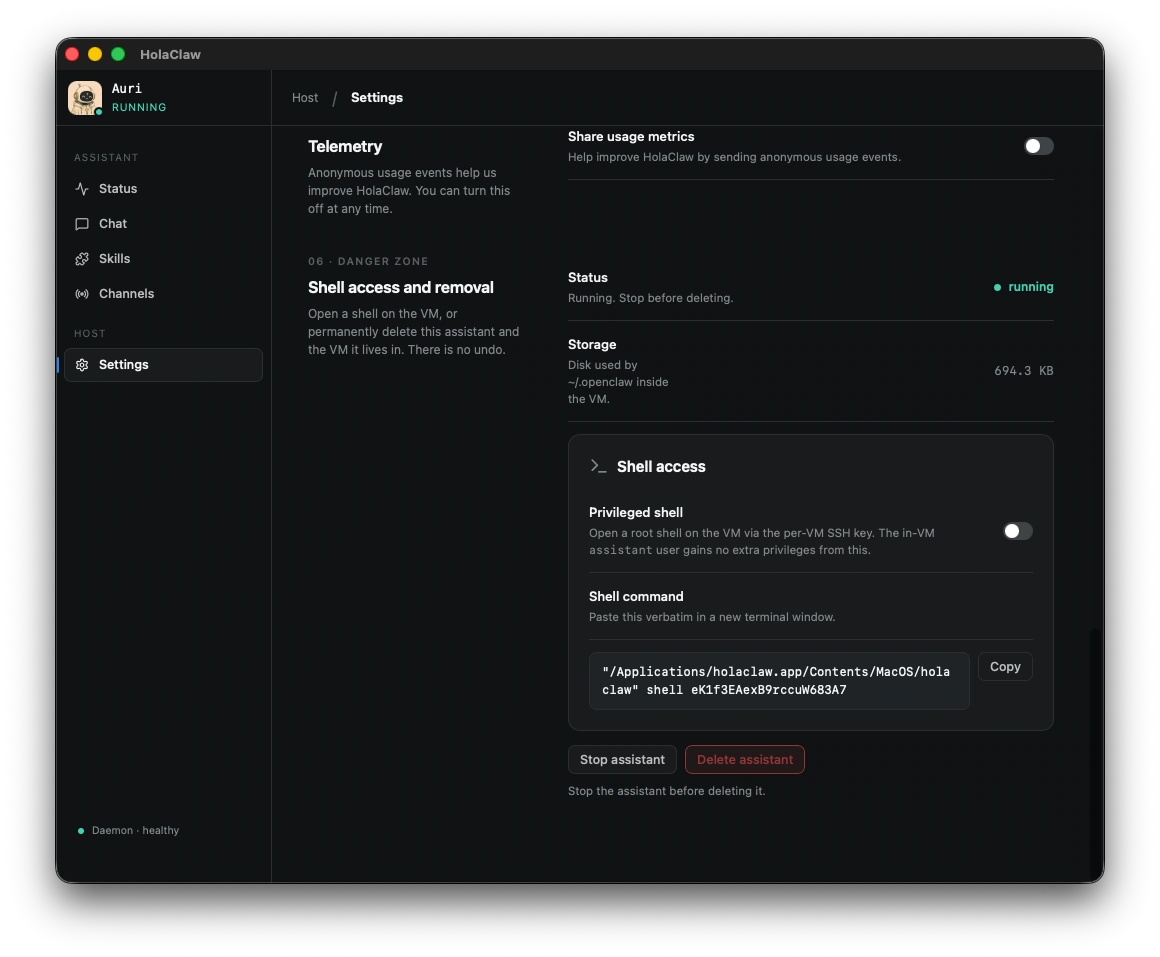Click 'Stop the assistant before deleting it.' note
Viewport: 1160px width, 957px height.
(x=667, y=791)
